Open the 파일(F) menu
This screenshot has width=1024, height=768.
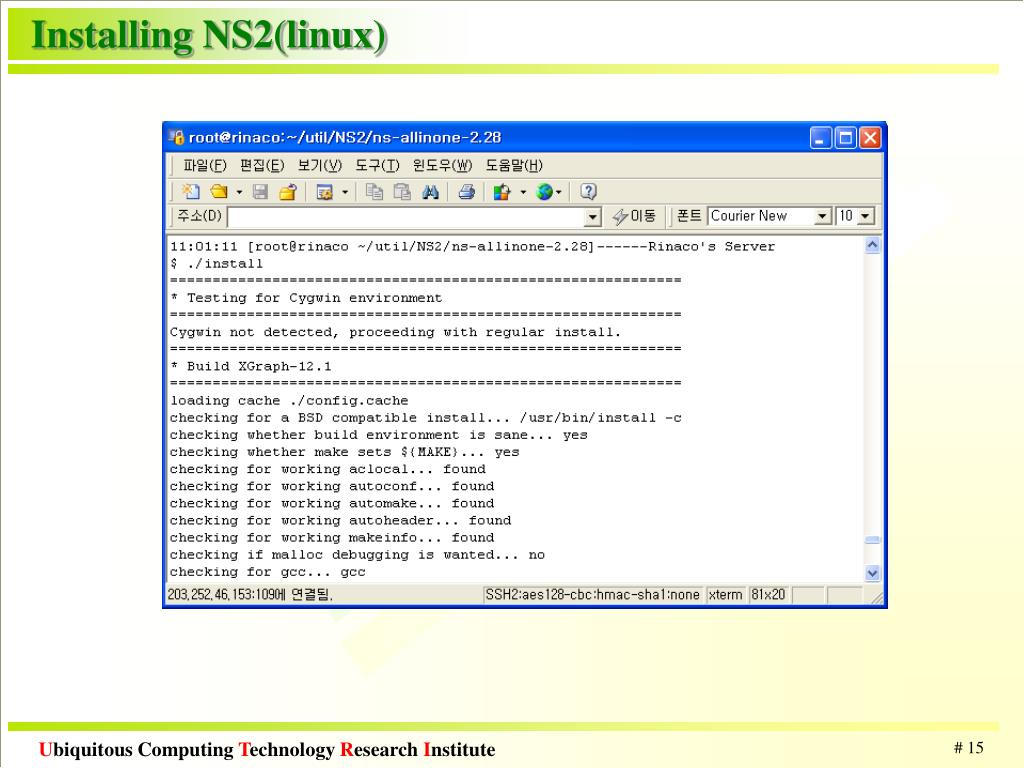(204, 165)
